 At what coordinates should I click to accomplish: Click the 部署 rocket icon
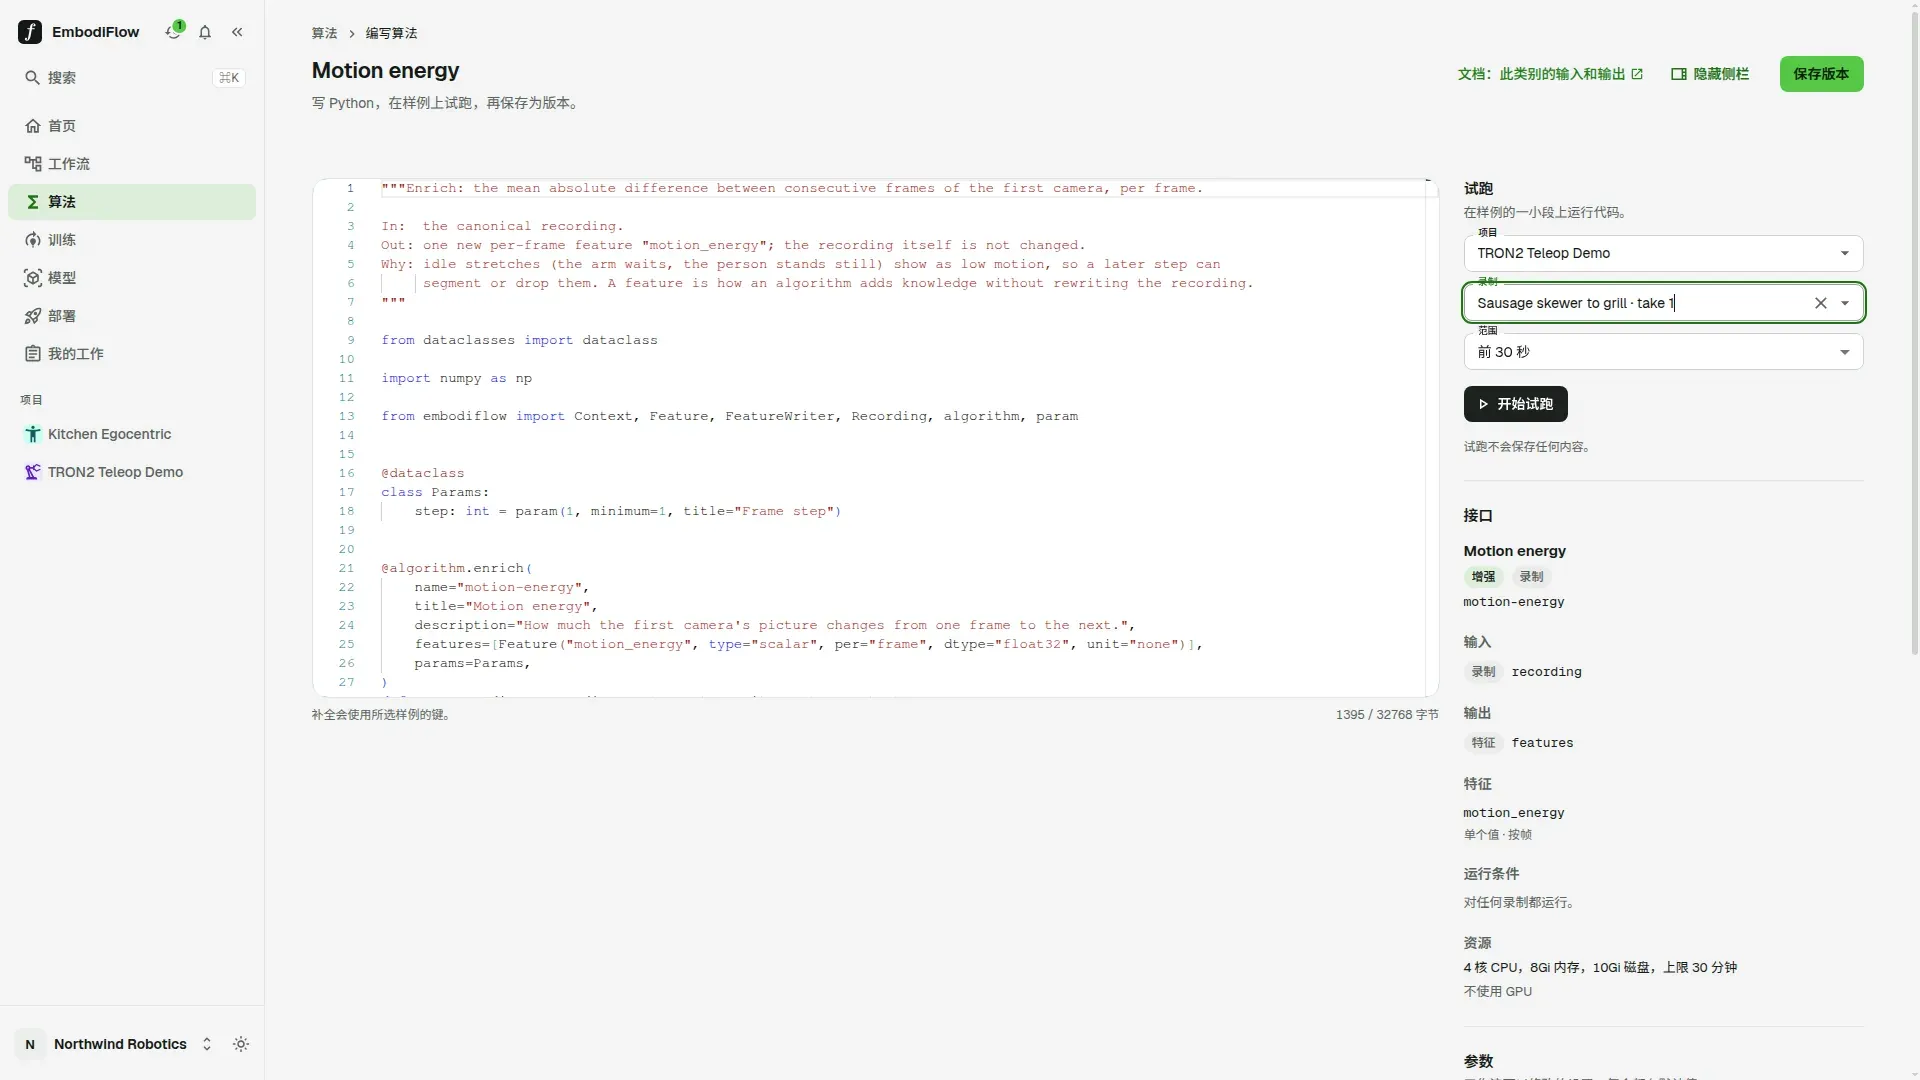click(33, 316)
